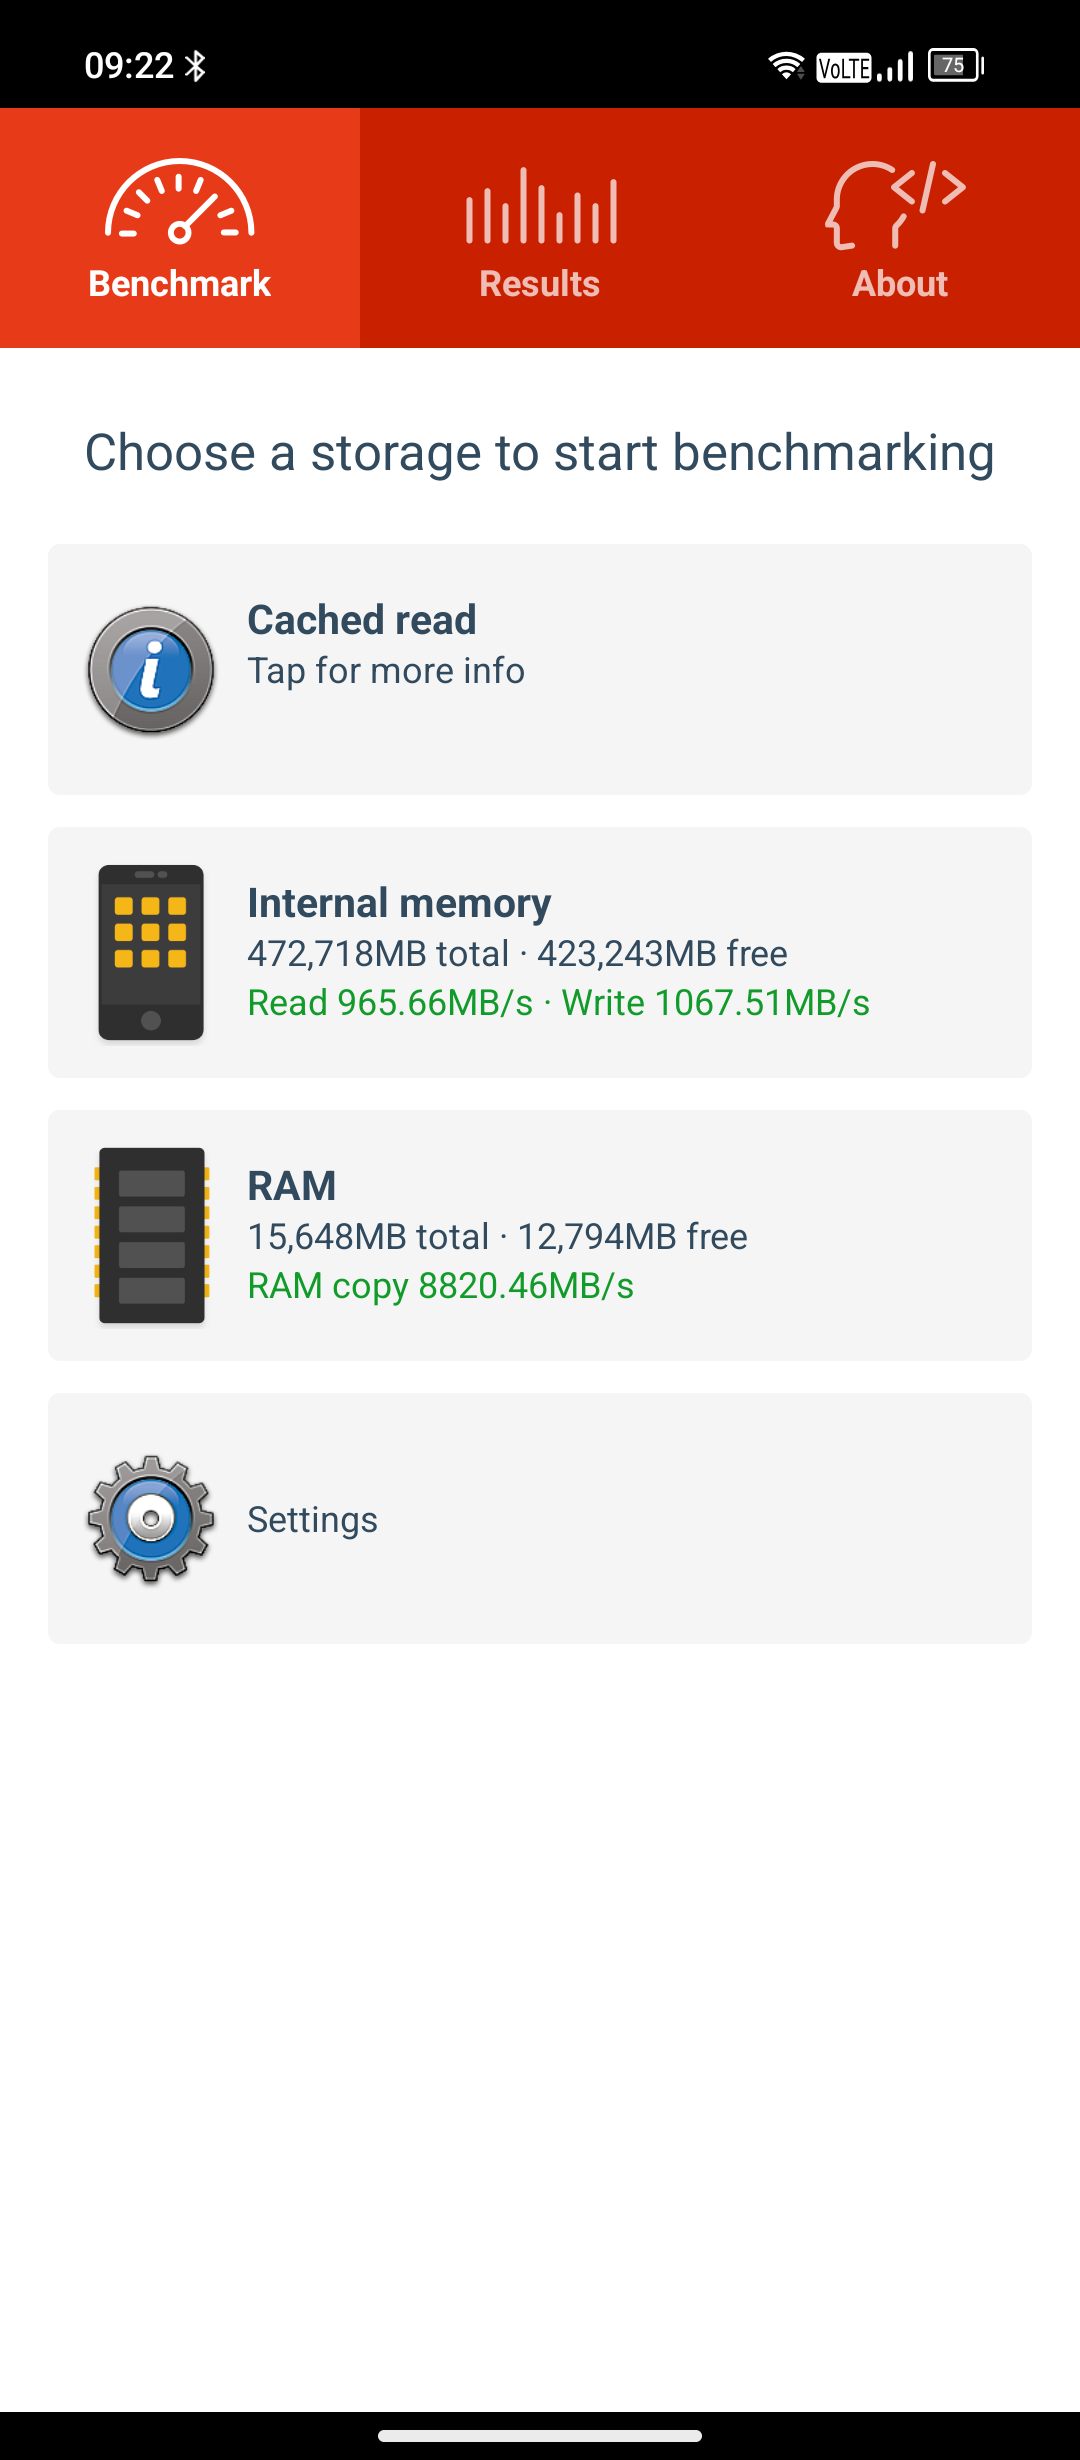1080x2460 pixels.
Task: Tap the Bluetooth status icon
Action: pyautogui.click(x=196, y=66)
